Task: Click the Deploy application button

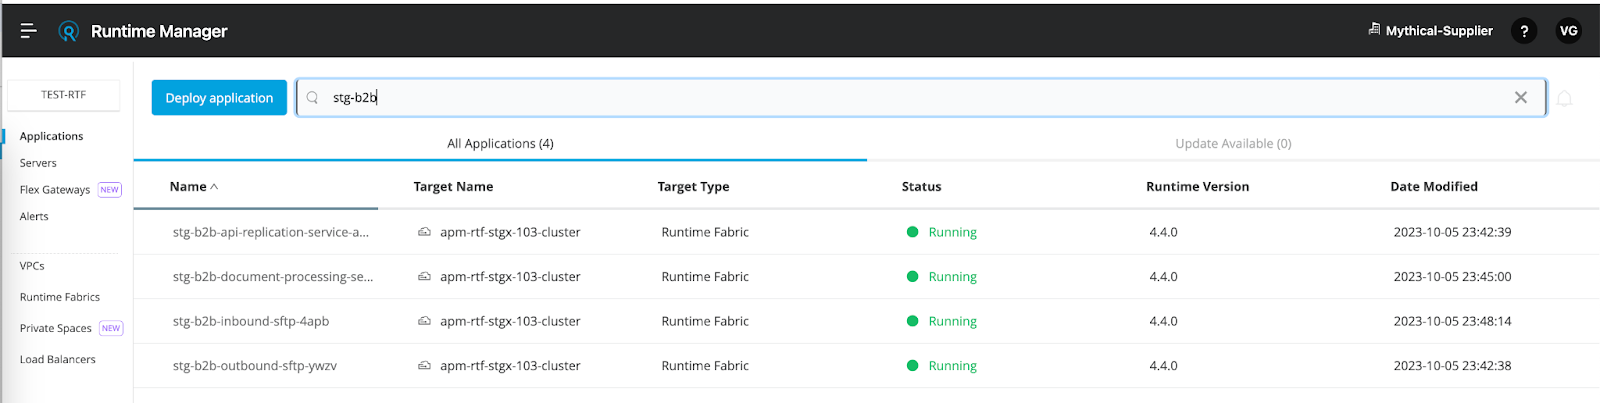Action: tap(219, 98)
